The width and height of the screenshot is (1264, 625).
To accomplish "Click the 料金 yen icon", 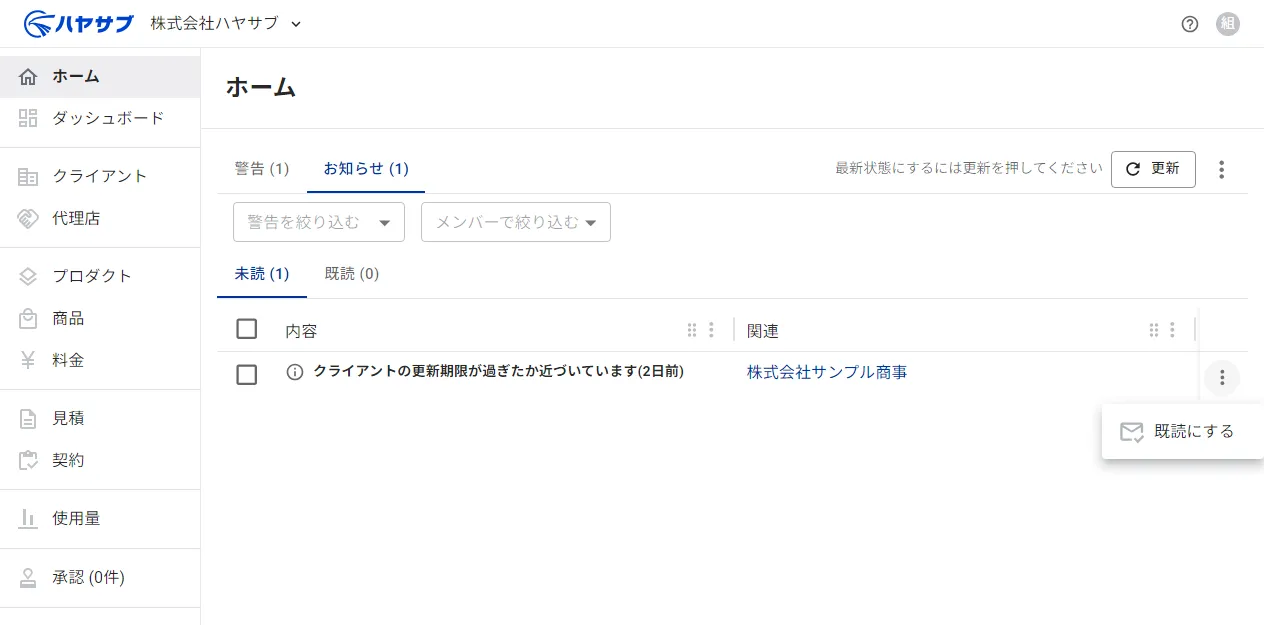I will point(28,360).
